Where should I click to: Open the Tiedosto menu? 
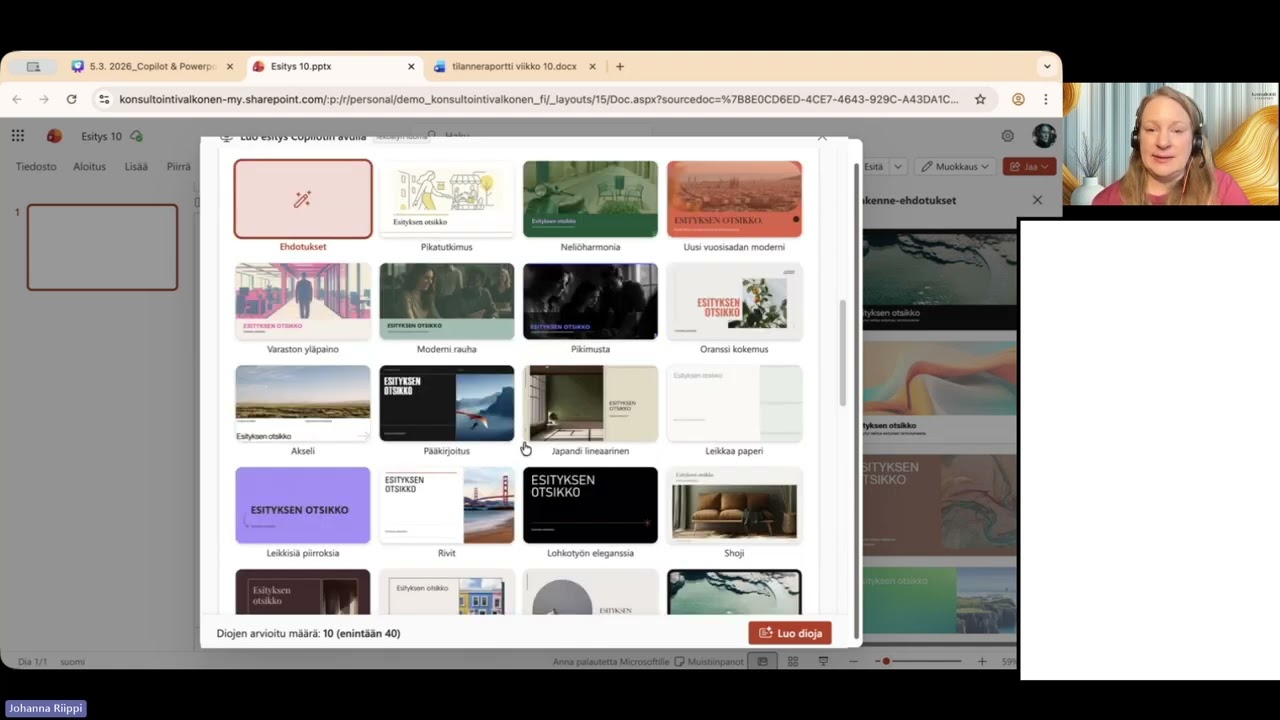[36, 167]
